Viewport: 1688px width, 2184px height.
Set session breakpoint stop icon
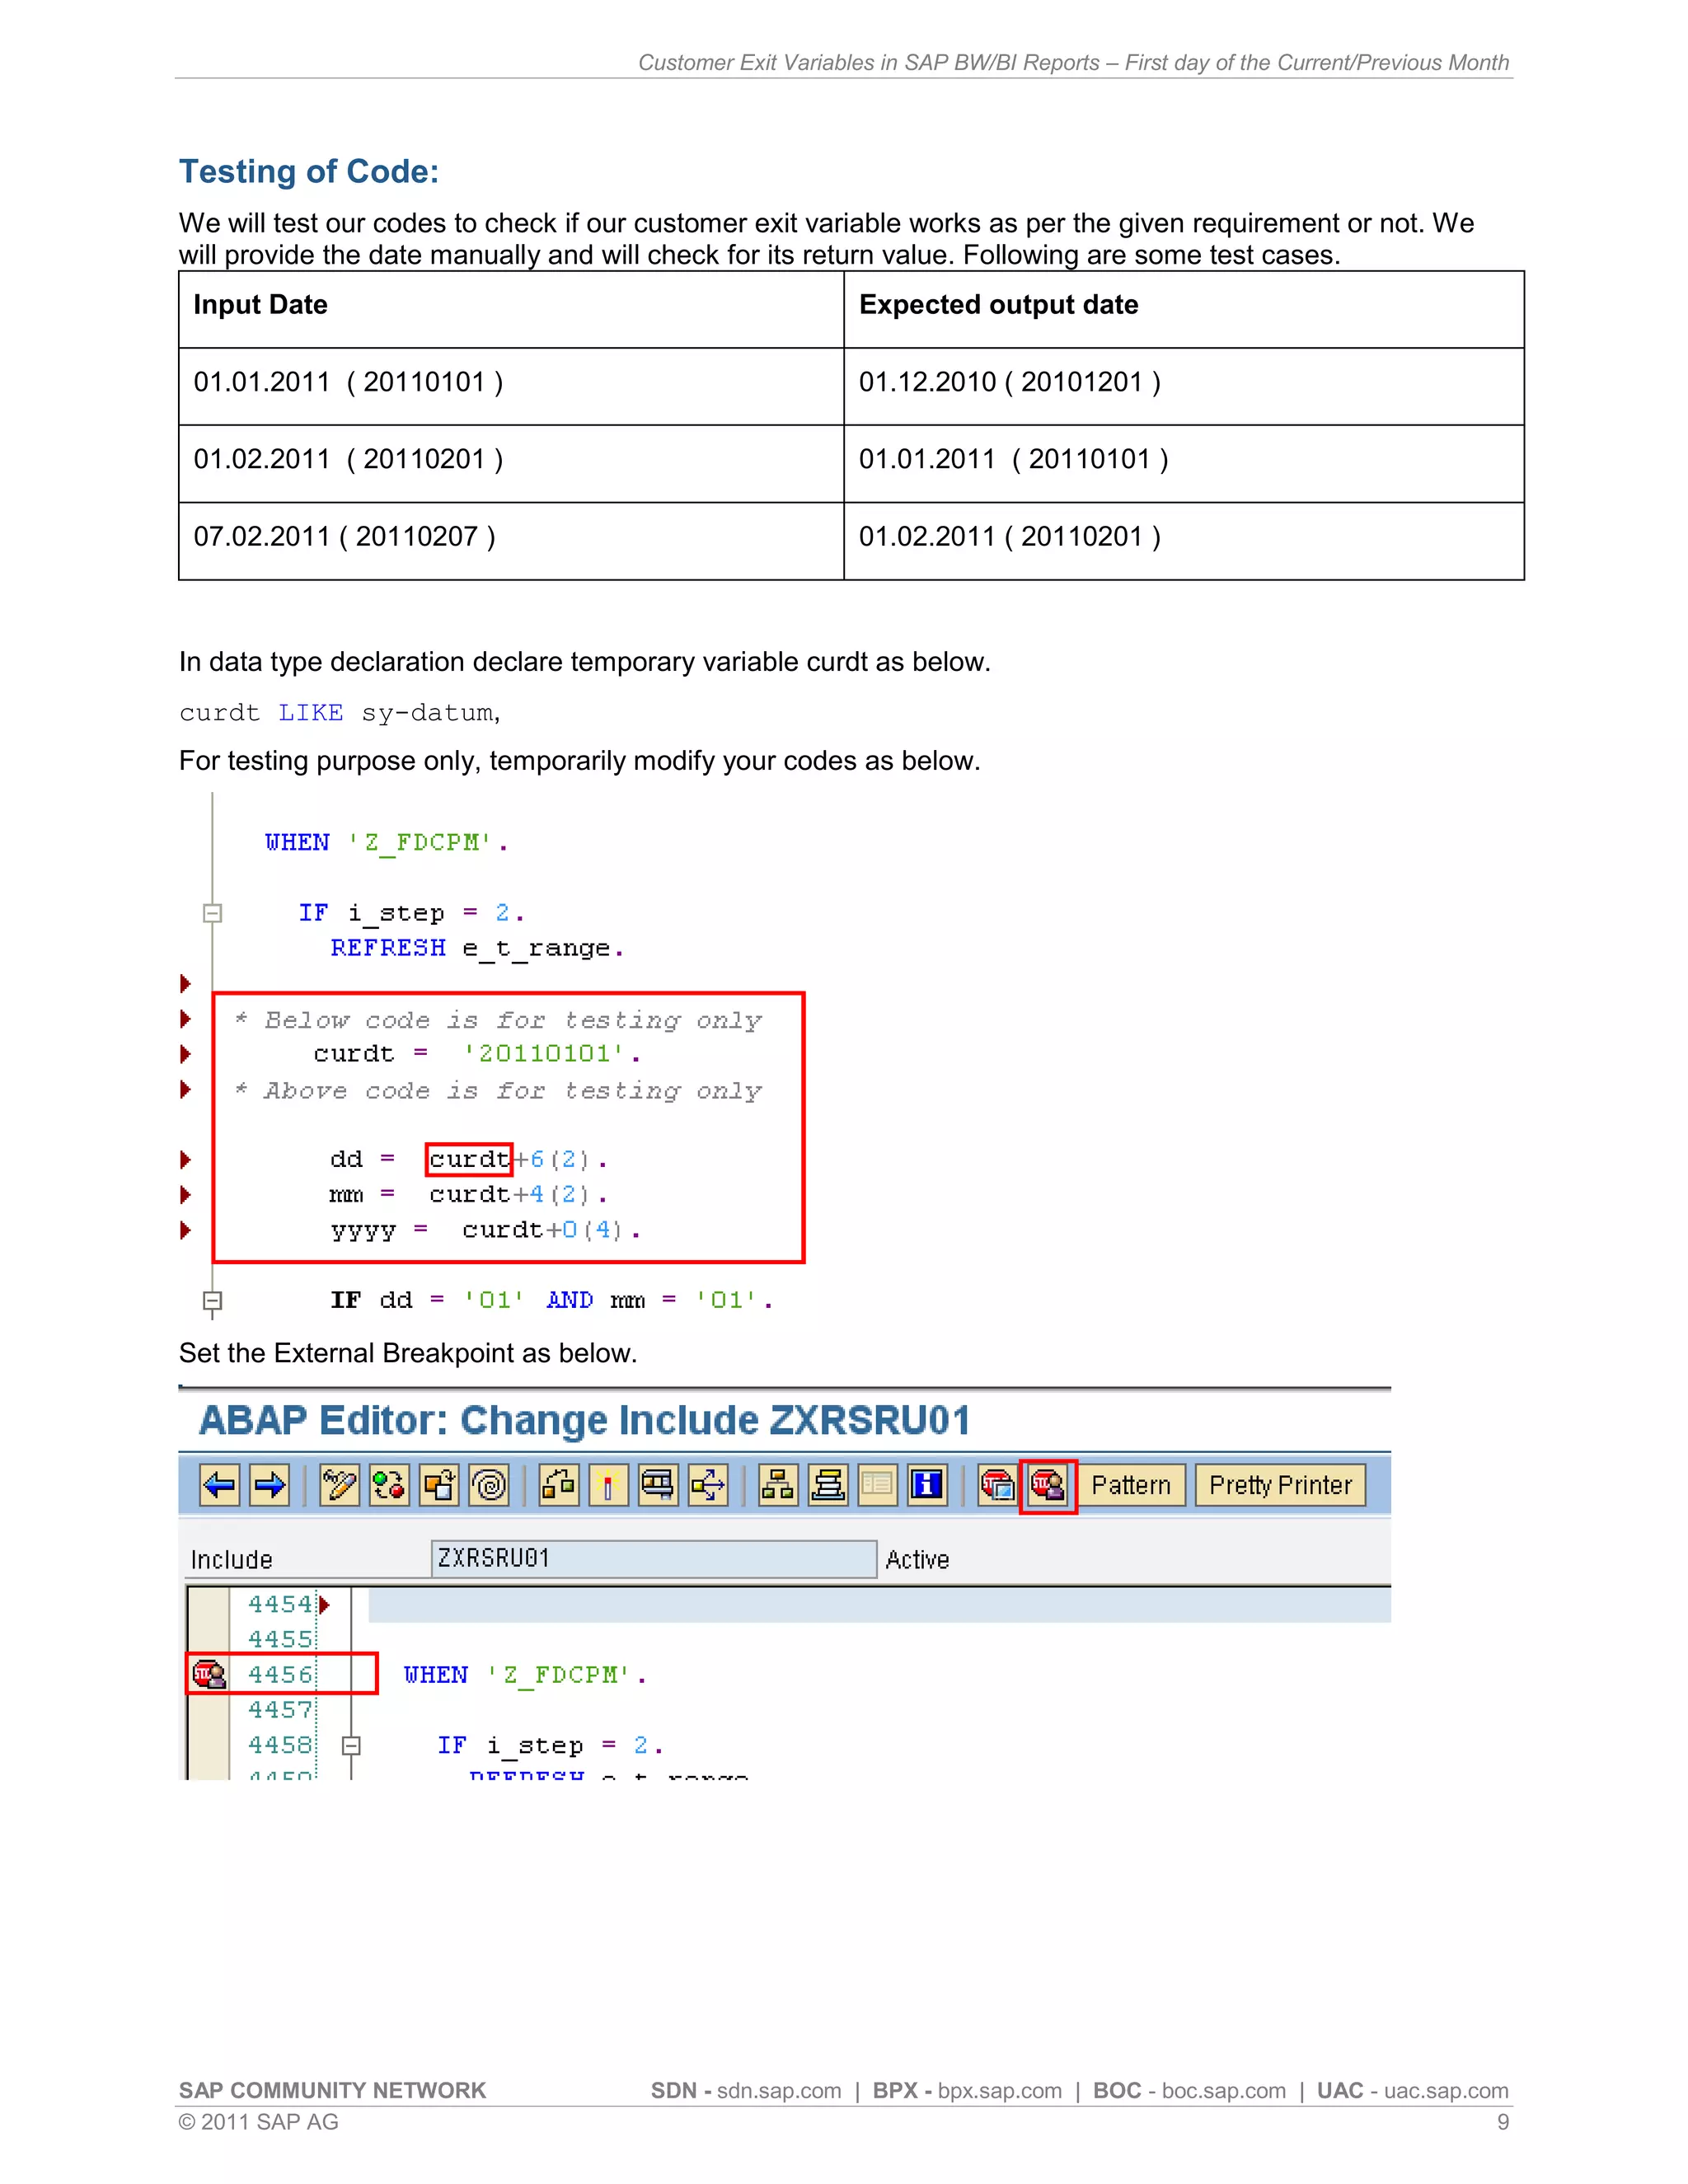997,1485
